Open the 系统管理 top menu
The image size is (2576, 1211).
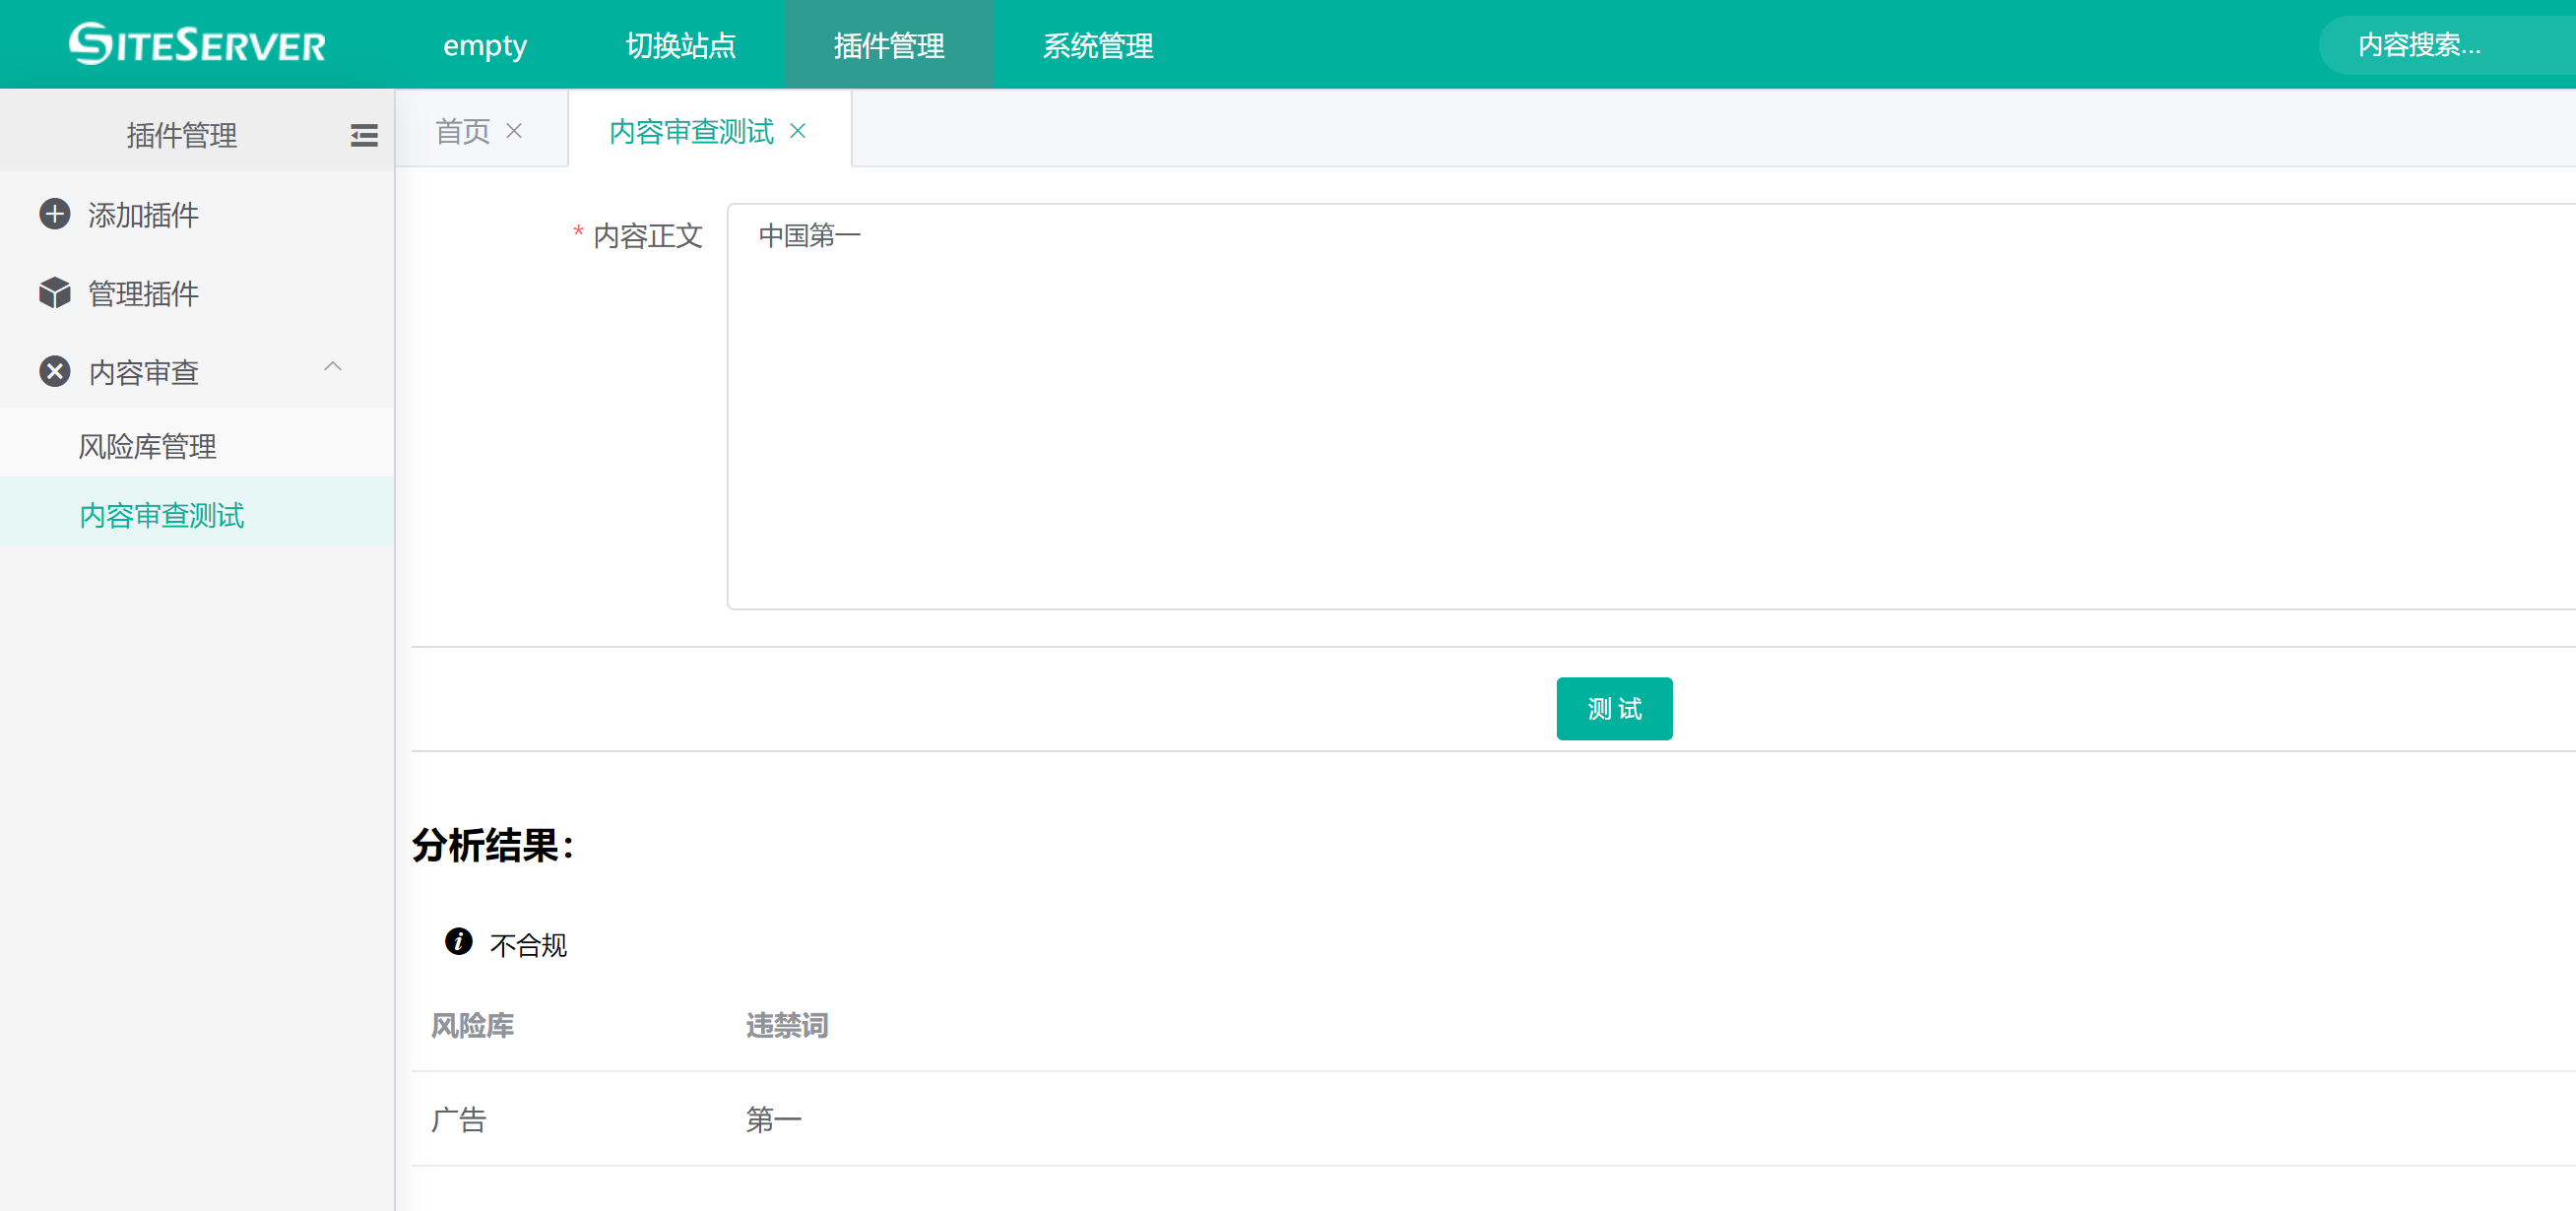(1098, 45)
